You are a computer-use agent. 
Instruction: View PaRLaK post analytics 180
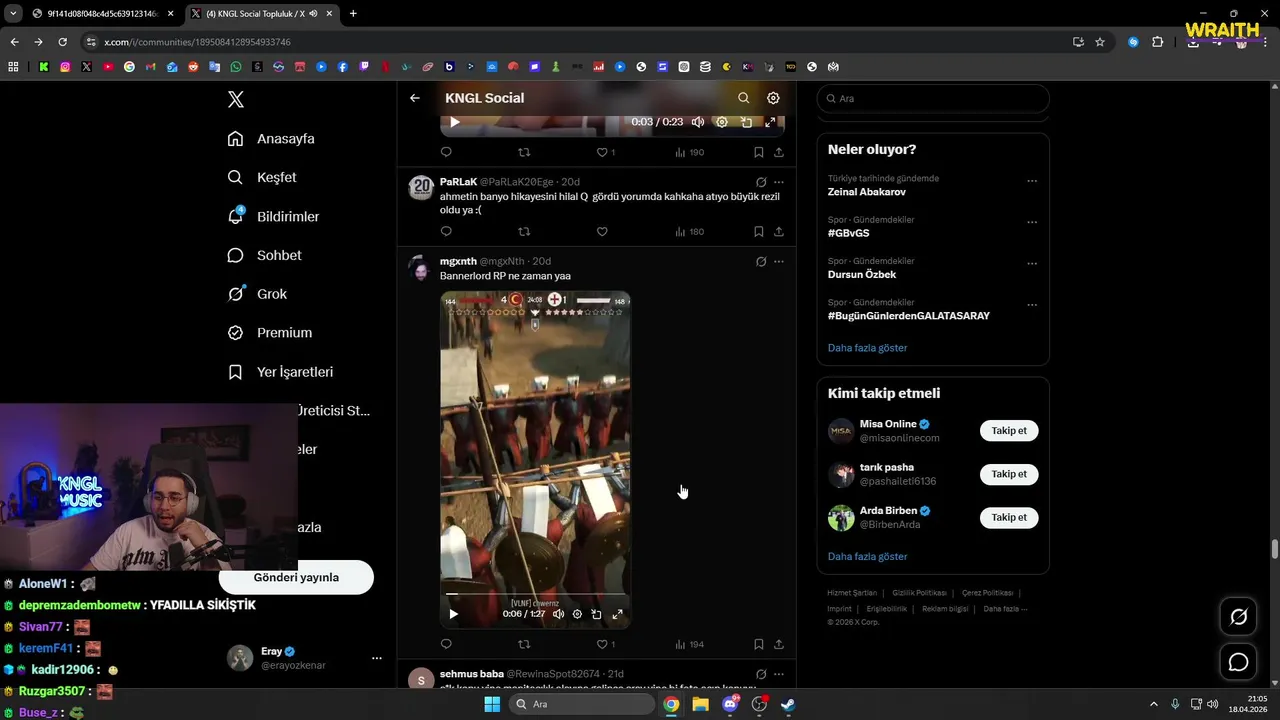point(690,232)
